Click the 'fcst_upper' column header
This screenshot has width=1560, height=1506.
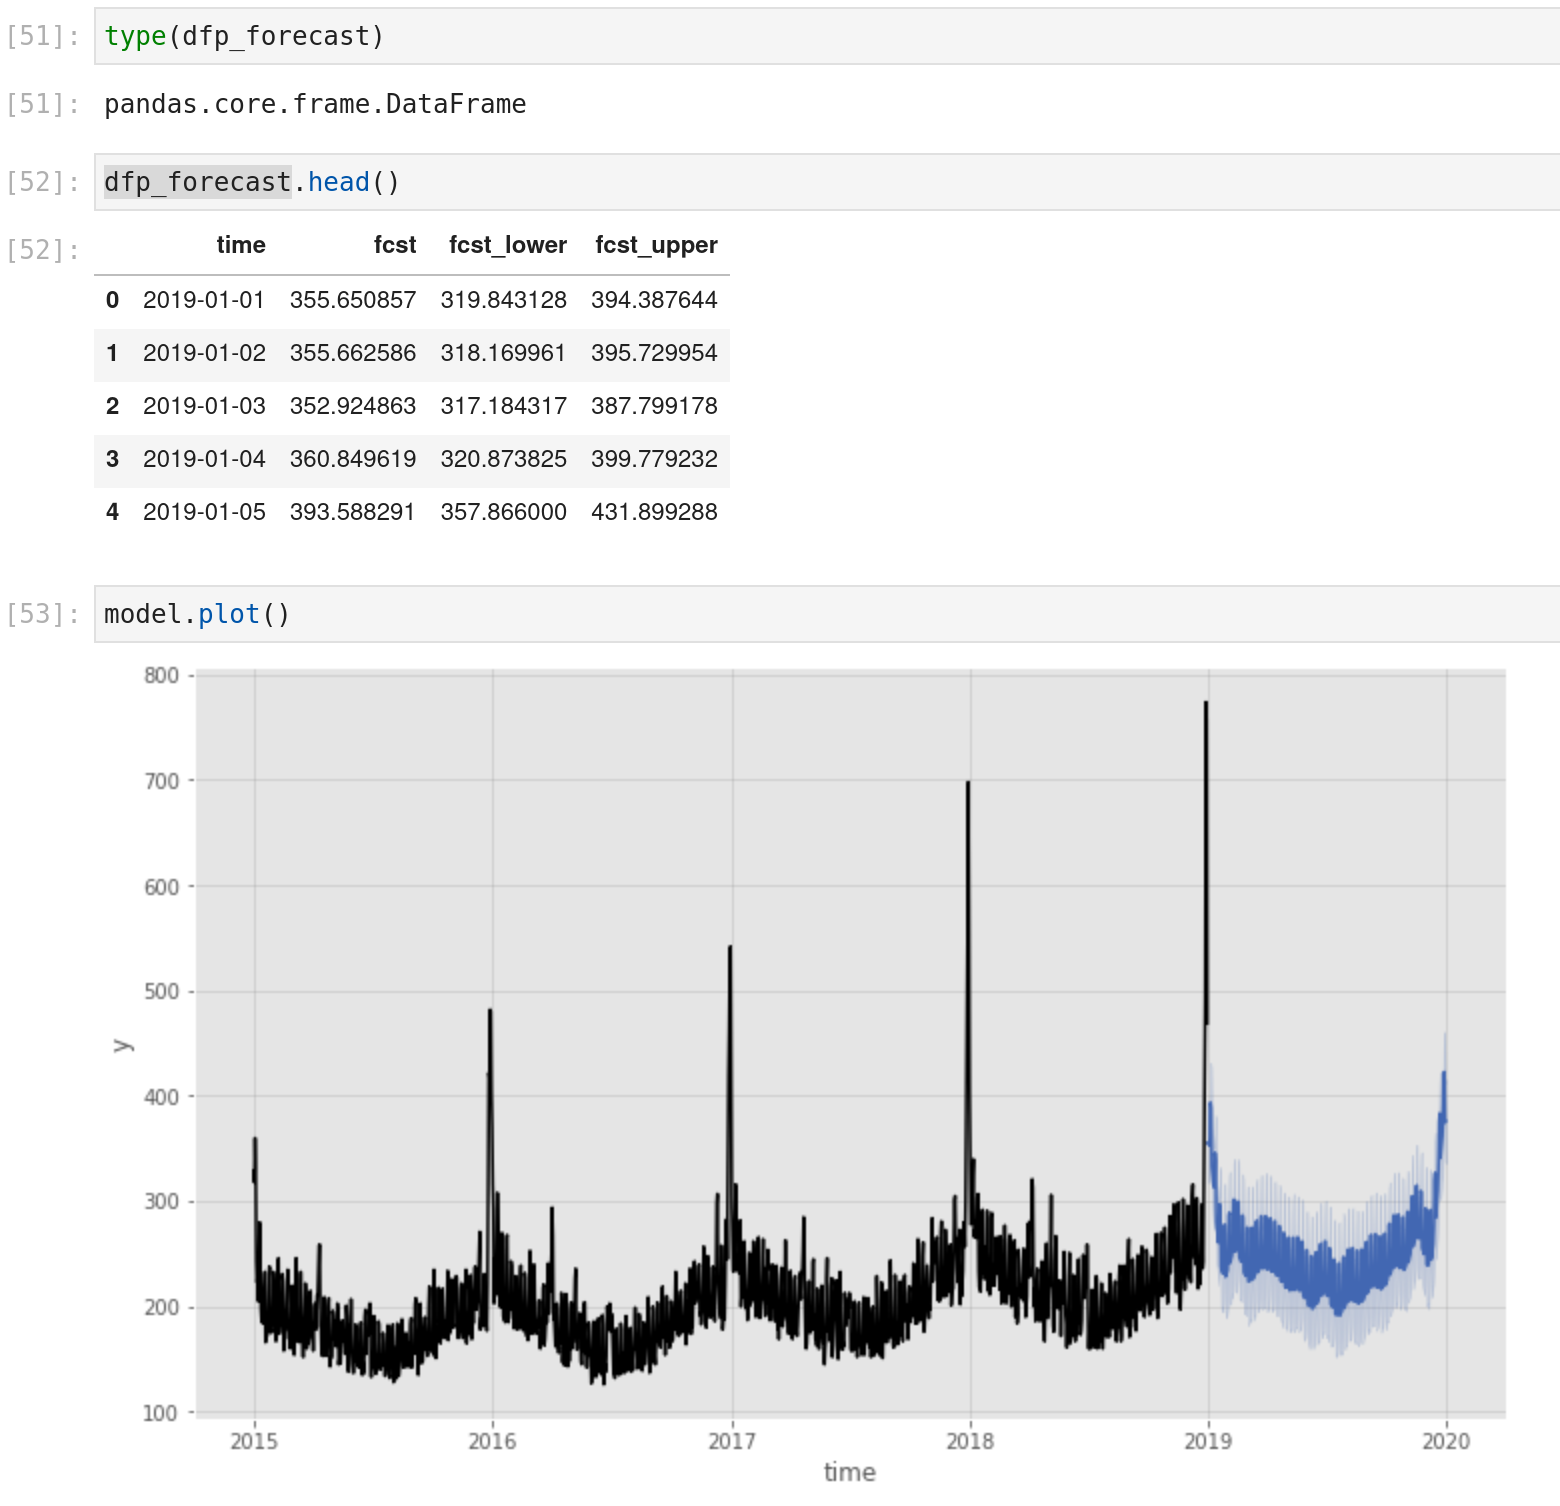656,245
